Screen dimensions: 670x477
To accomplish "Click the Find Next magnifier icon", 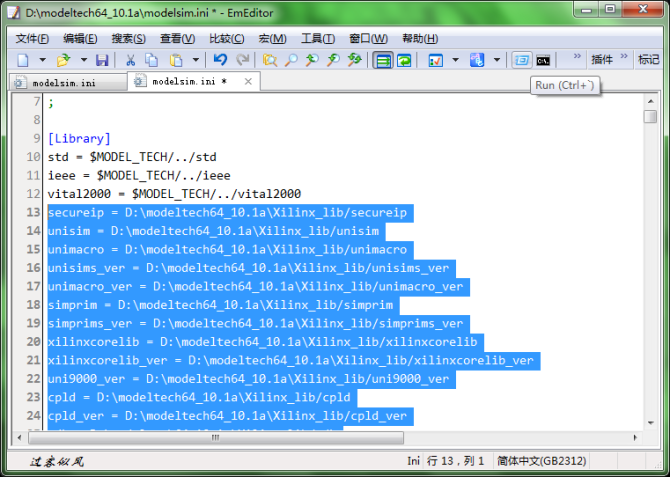I will click(312, 60).
